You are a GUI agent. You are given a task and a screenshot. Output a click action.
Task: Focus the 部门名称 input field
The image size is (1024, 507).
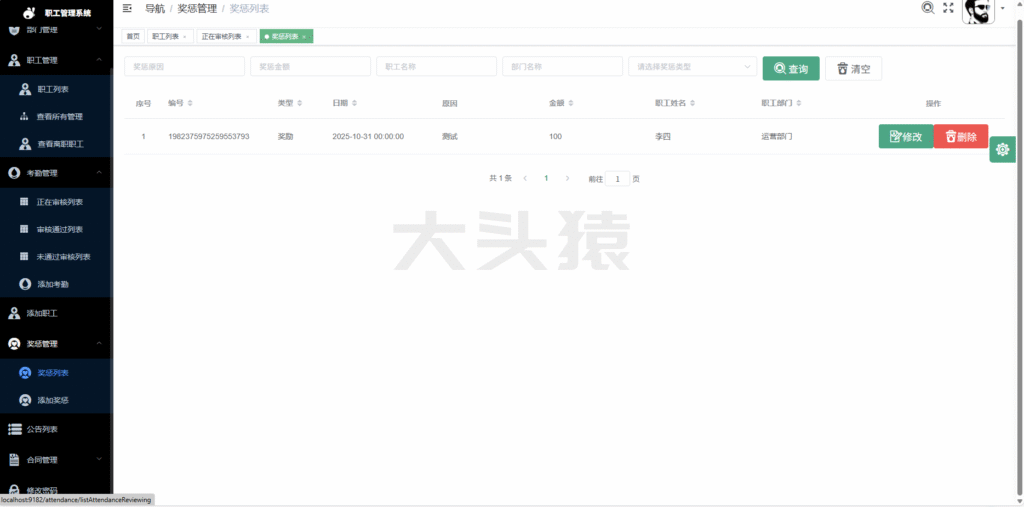(x=562, y=67)
